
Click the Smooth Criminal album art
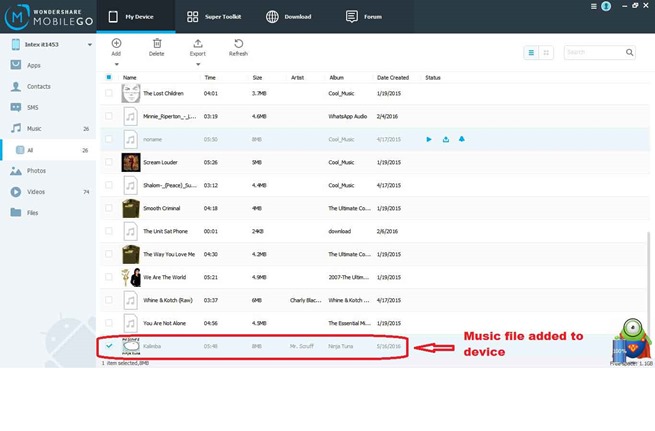[x=131, y=208]
